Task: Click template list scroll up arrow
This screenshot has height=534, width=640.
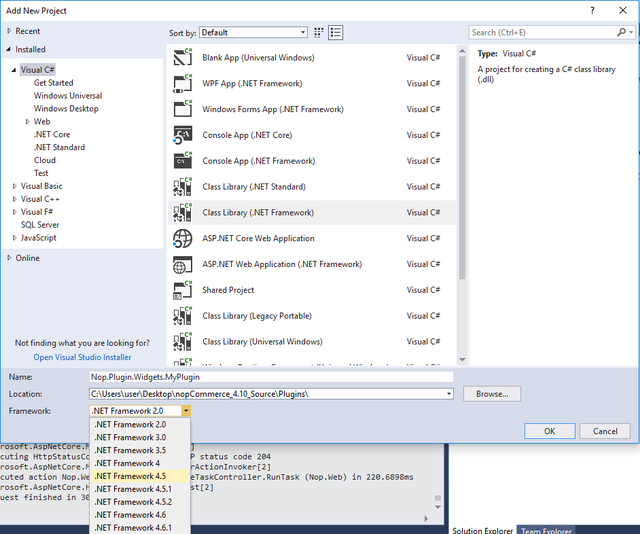Action: [x=462, y=51]
